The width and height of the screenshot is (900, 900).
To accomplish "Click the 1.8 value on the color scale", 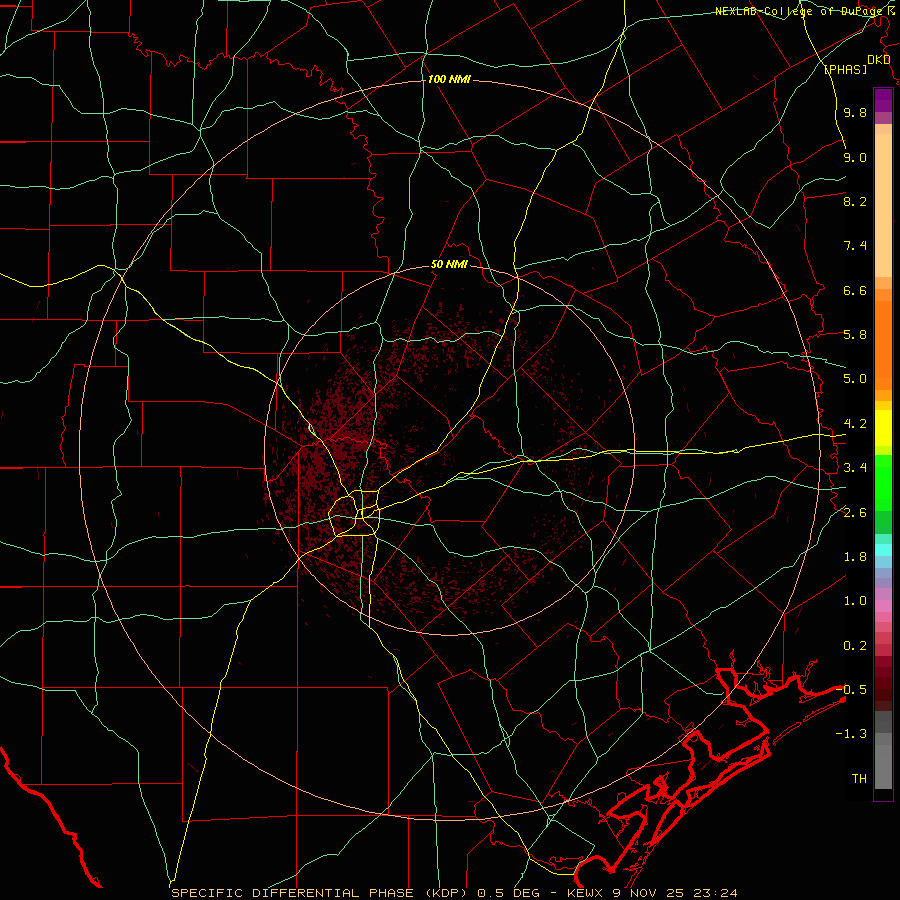I will (855, 557).
